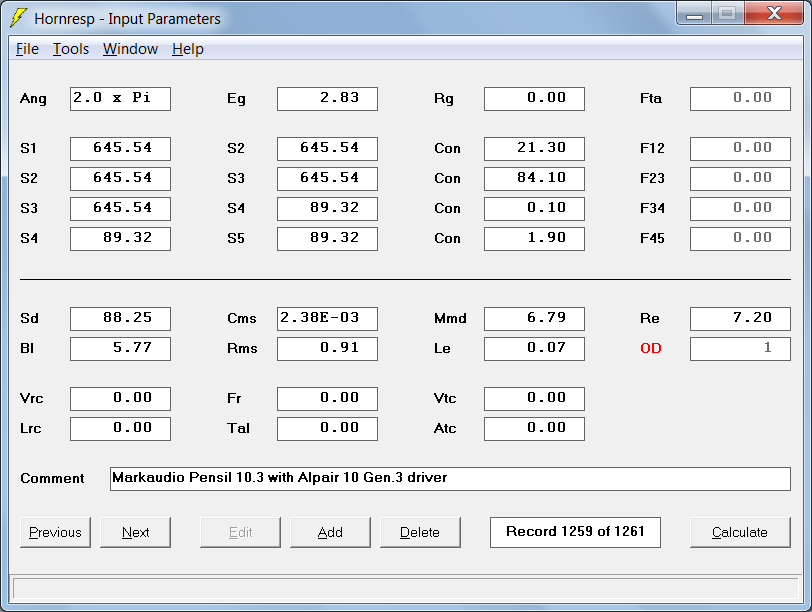Image resolution: width=812 pixels, height=612 pixels.
Task: Select the Sd field showing 88.25
Action: [120, 319]
